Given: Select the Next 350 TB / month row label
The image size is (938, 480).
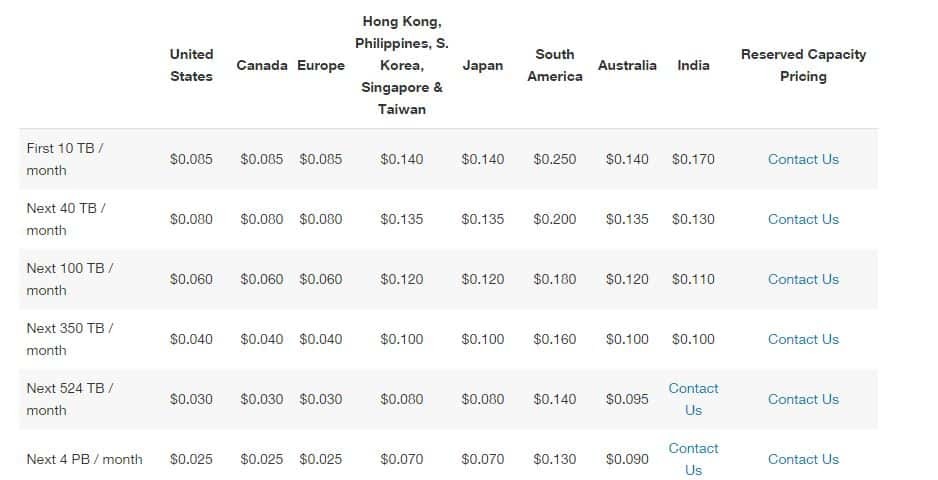Looking at the screenshot, I should click(x=69, y=339).
